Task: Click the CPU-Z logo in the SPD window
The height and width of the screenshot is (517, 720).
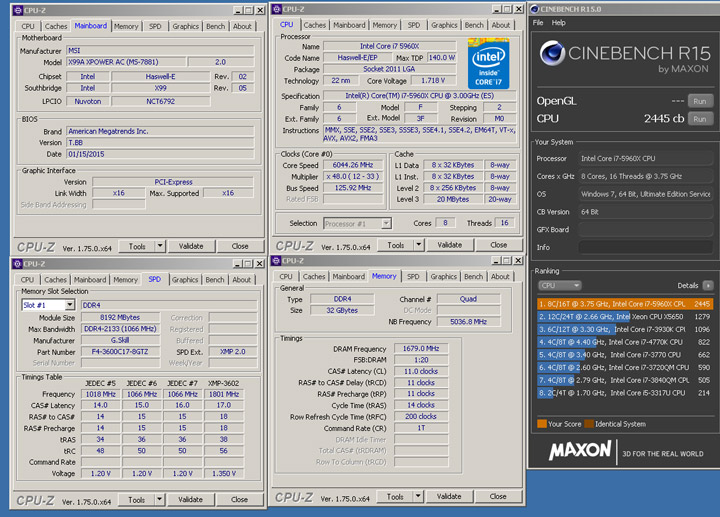Action: [x=35, y=499]
